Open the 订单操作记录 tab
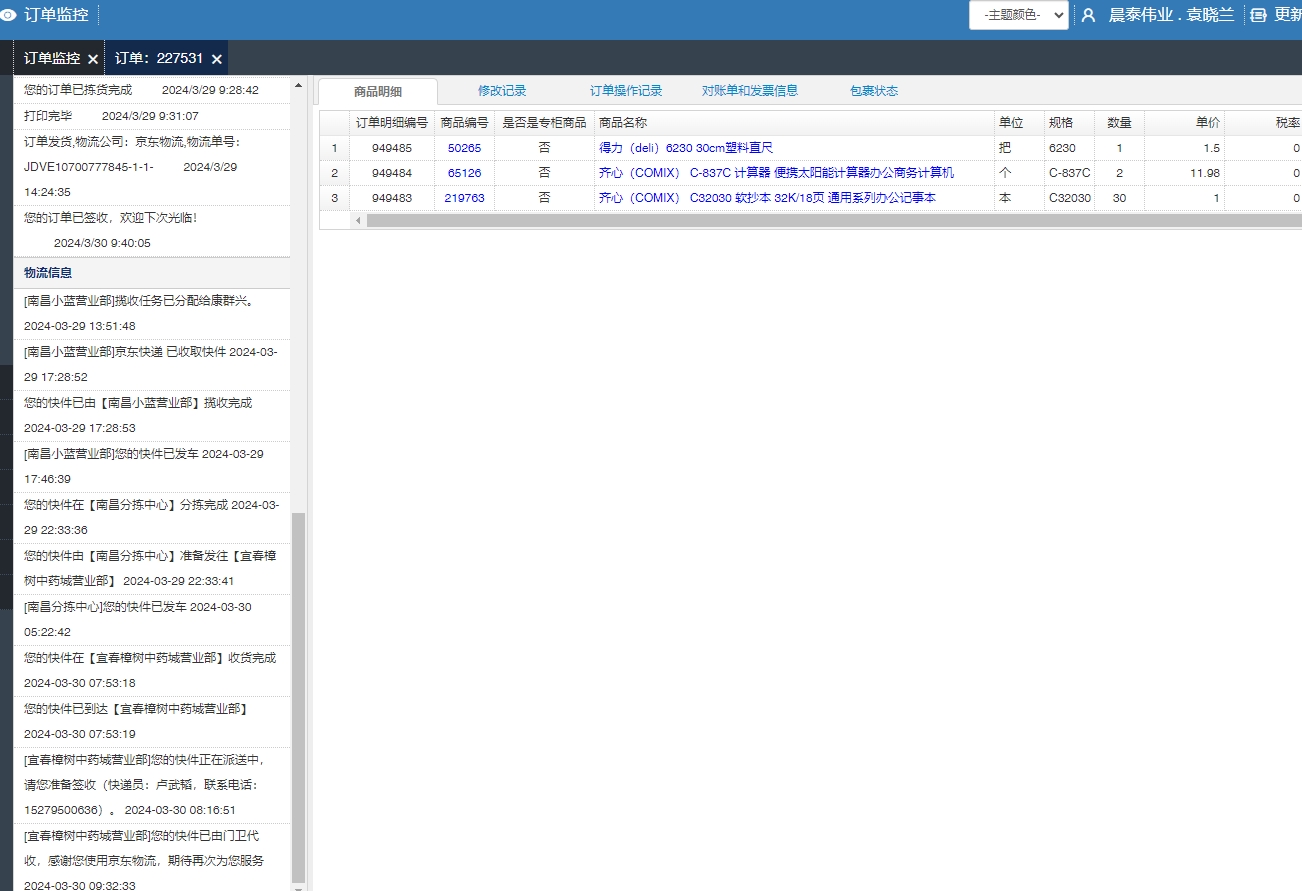 626,91
